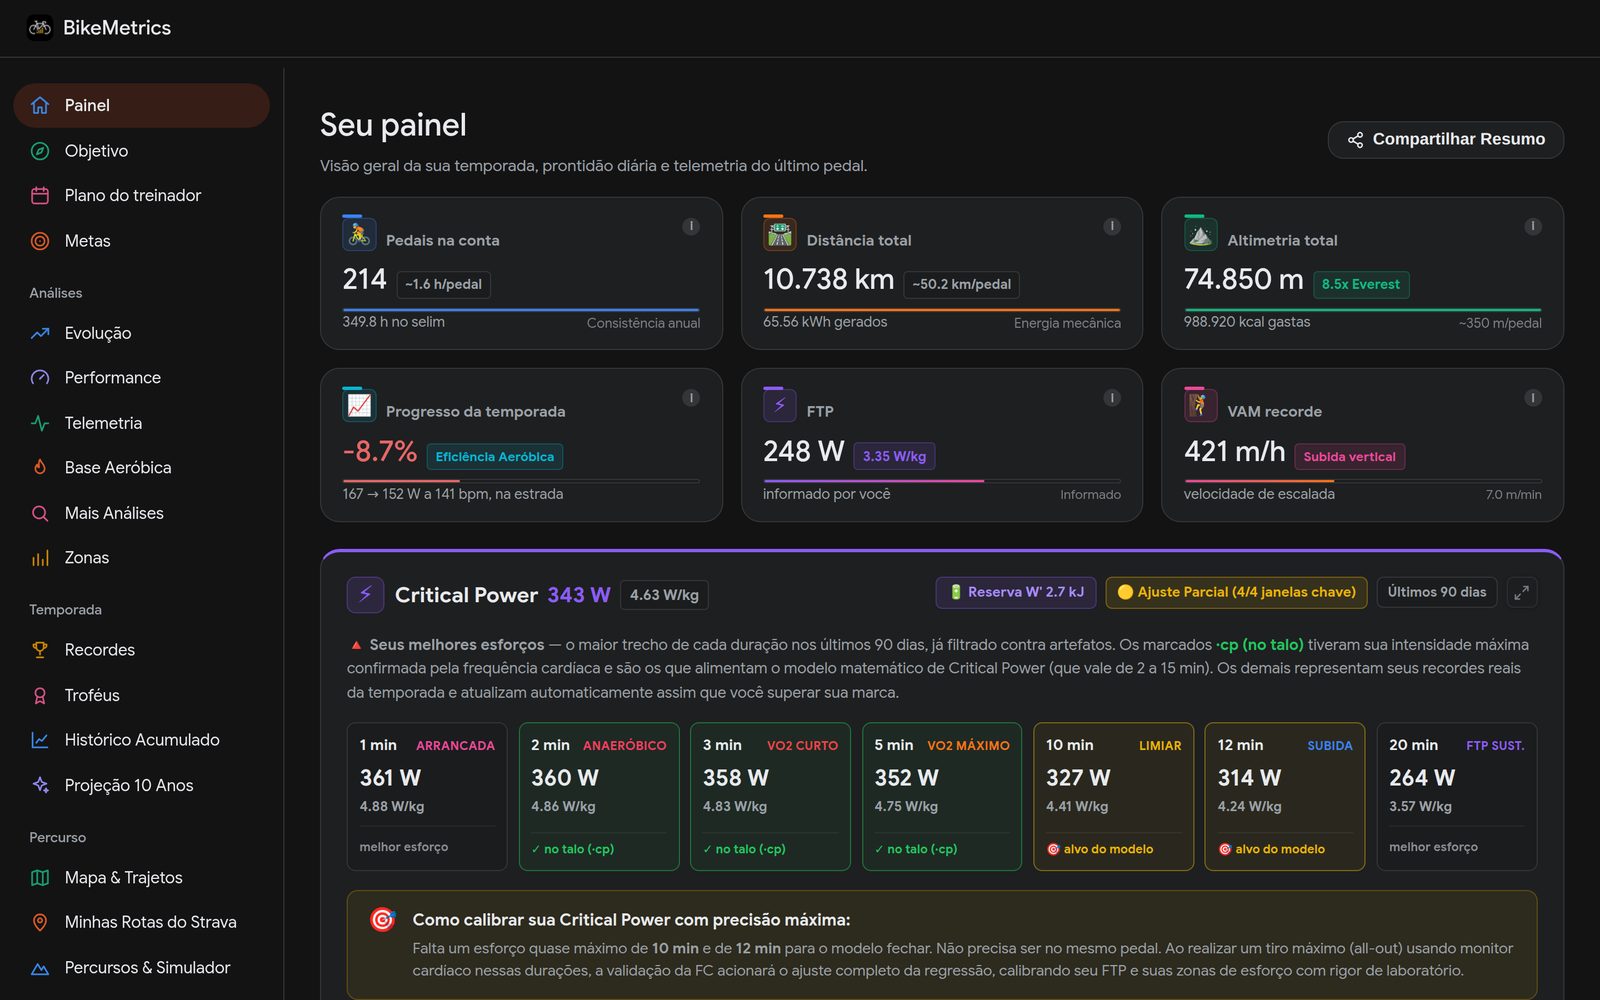This screenshot has width=1600, height=1000.
Task: Select the 10 min LIMIAR effort card
Action: [x=1113, y=797]
